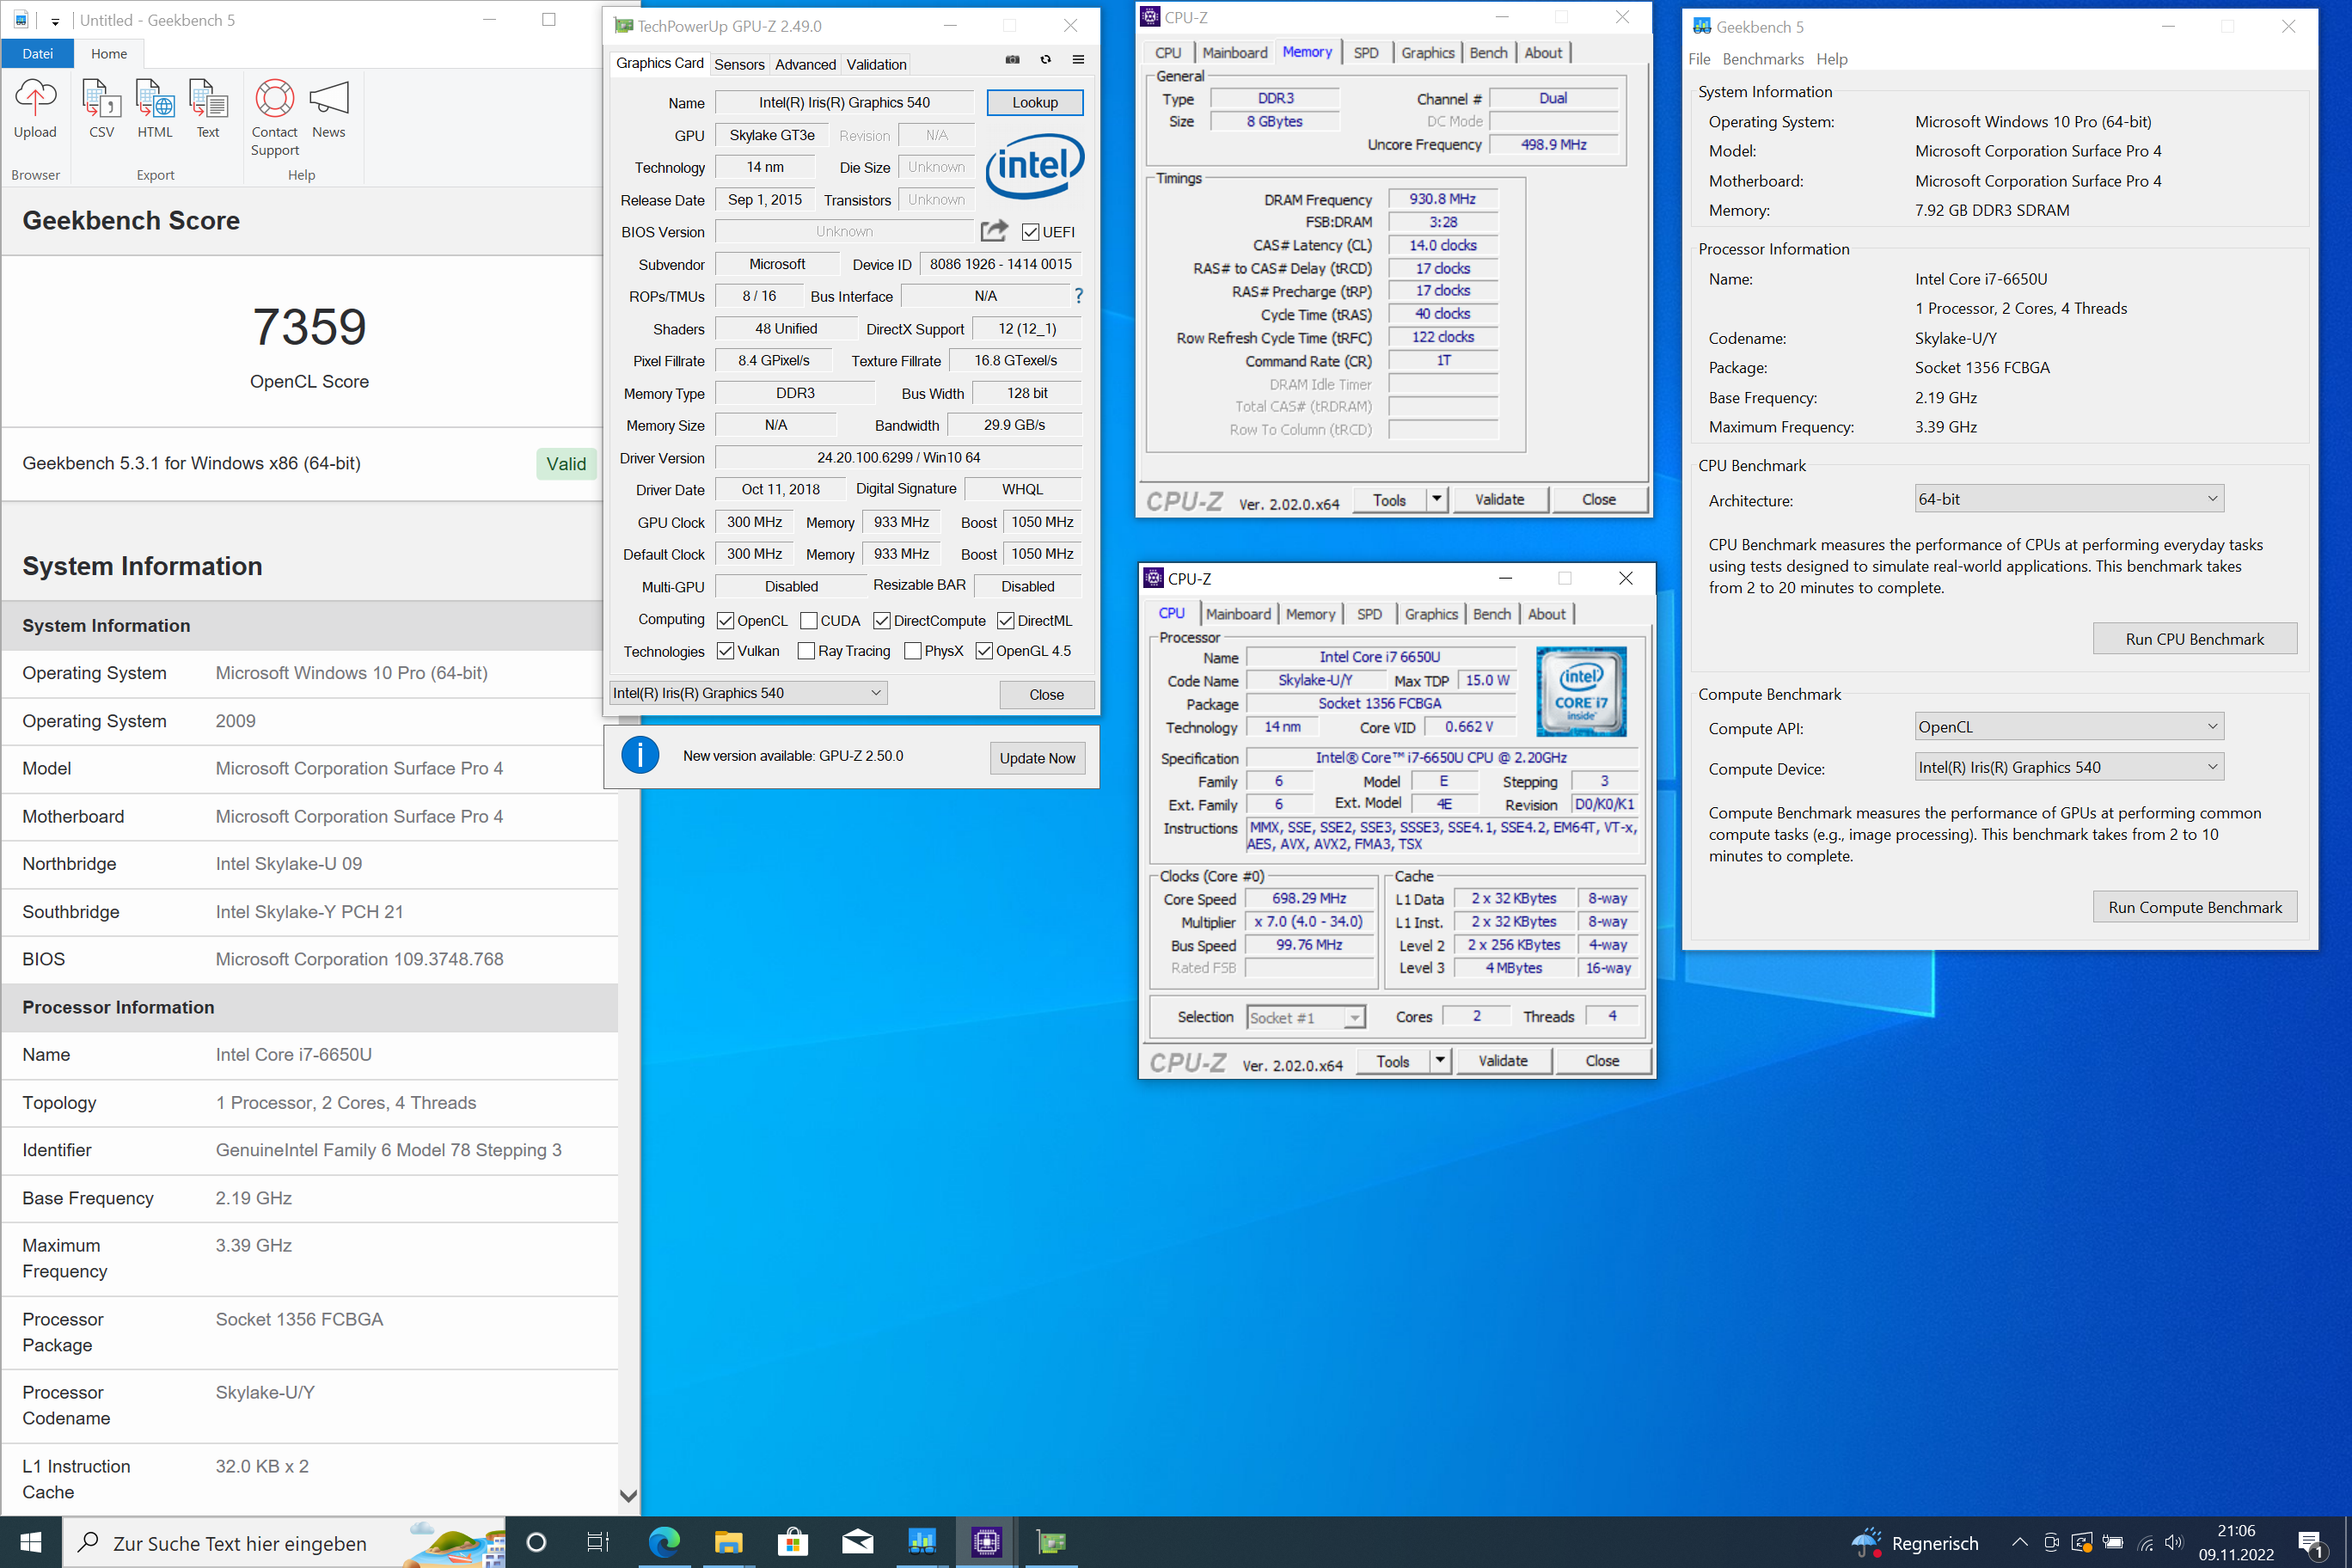The width and height of the screenshot is (2352, 1568).
Task: Open the Architecture 64-bit dropdown
Action: tap(2068, 498)
